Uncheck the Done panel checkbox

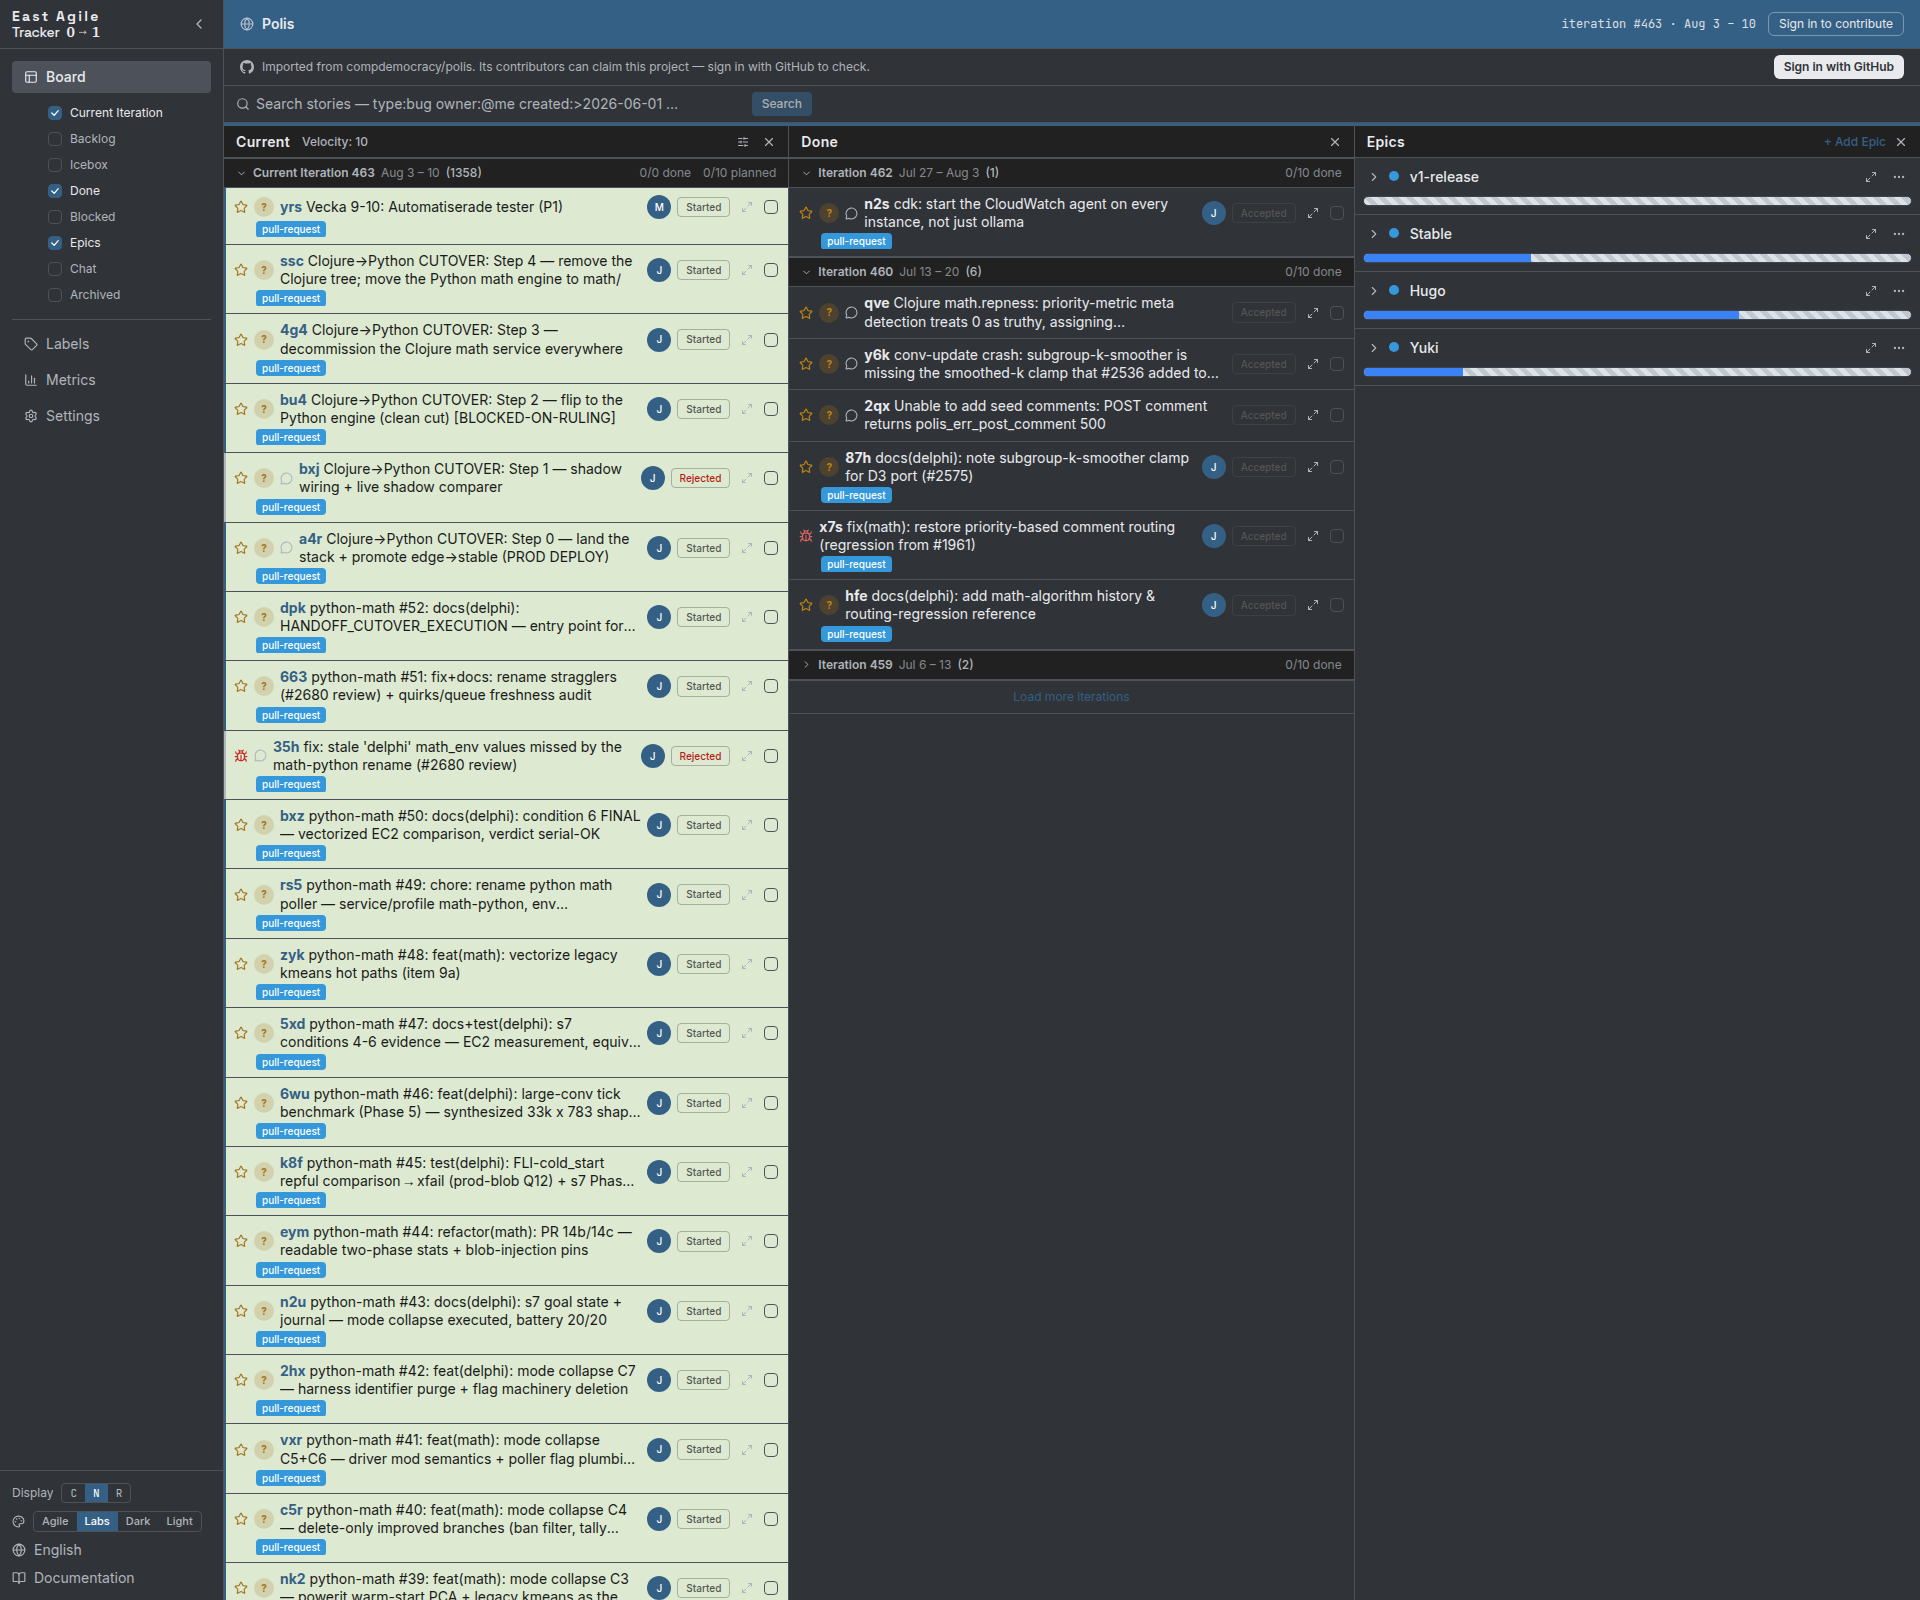(55, 191)
